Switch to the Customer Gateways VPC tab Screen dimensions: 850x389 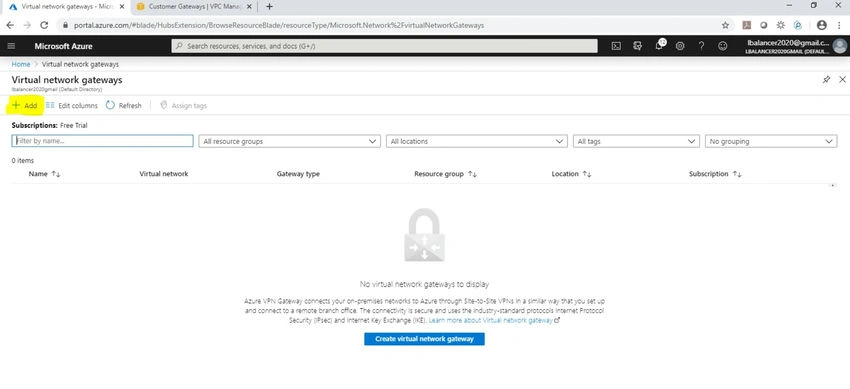194,7
